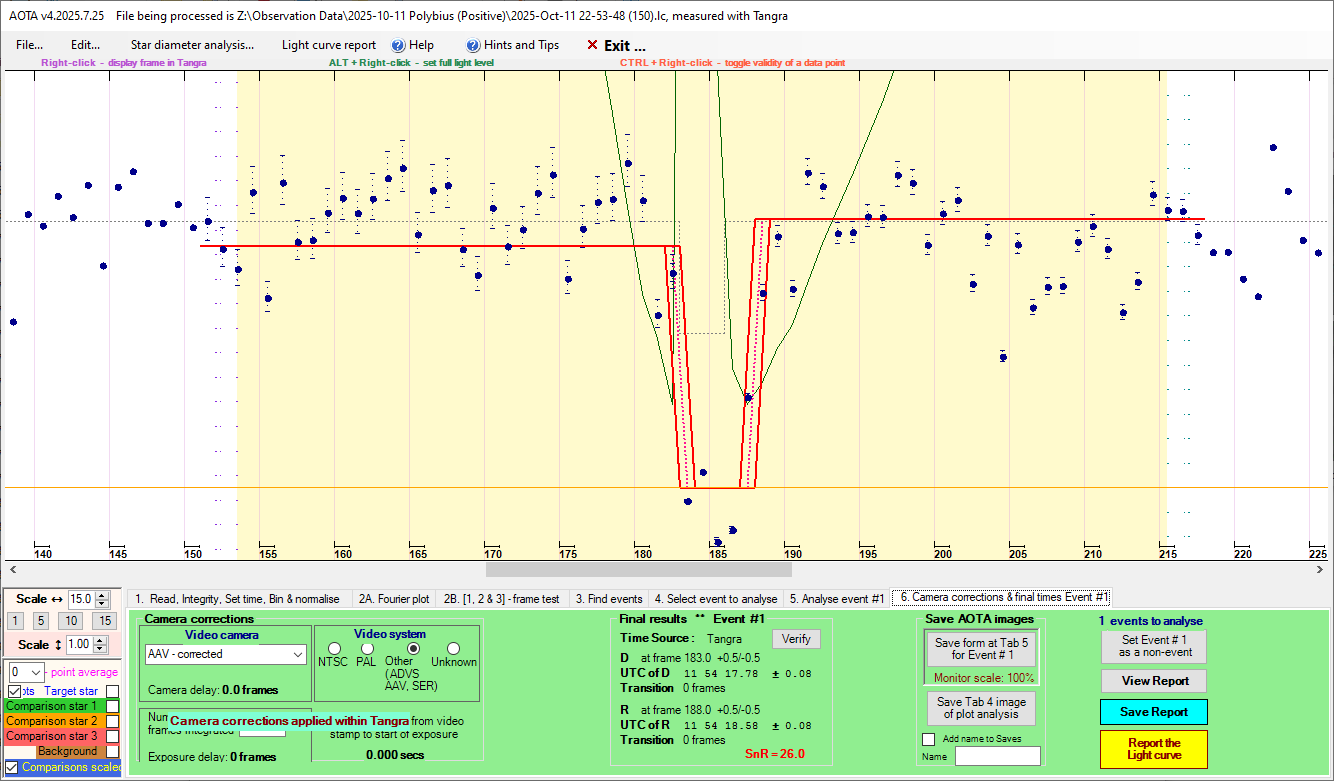Set horizontal scale preset to 10

pos(73,621)
